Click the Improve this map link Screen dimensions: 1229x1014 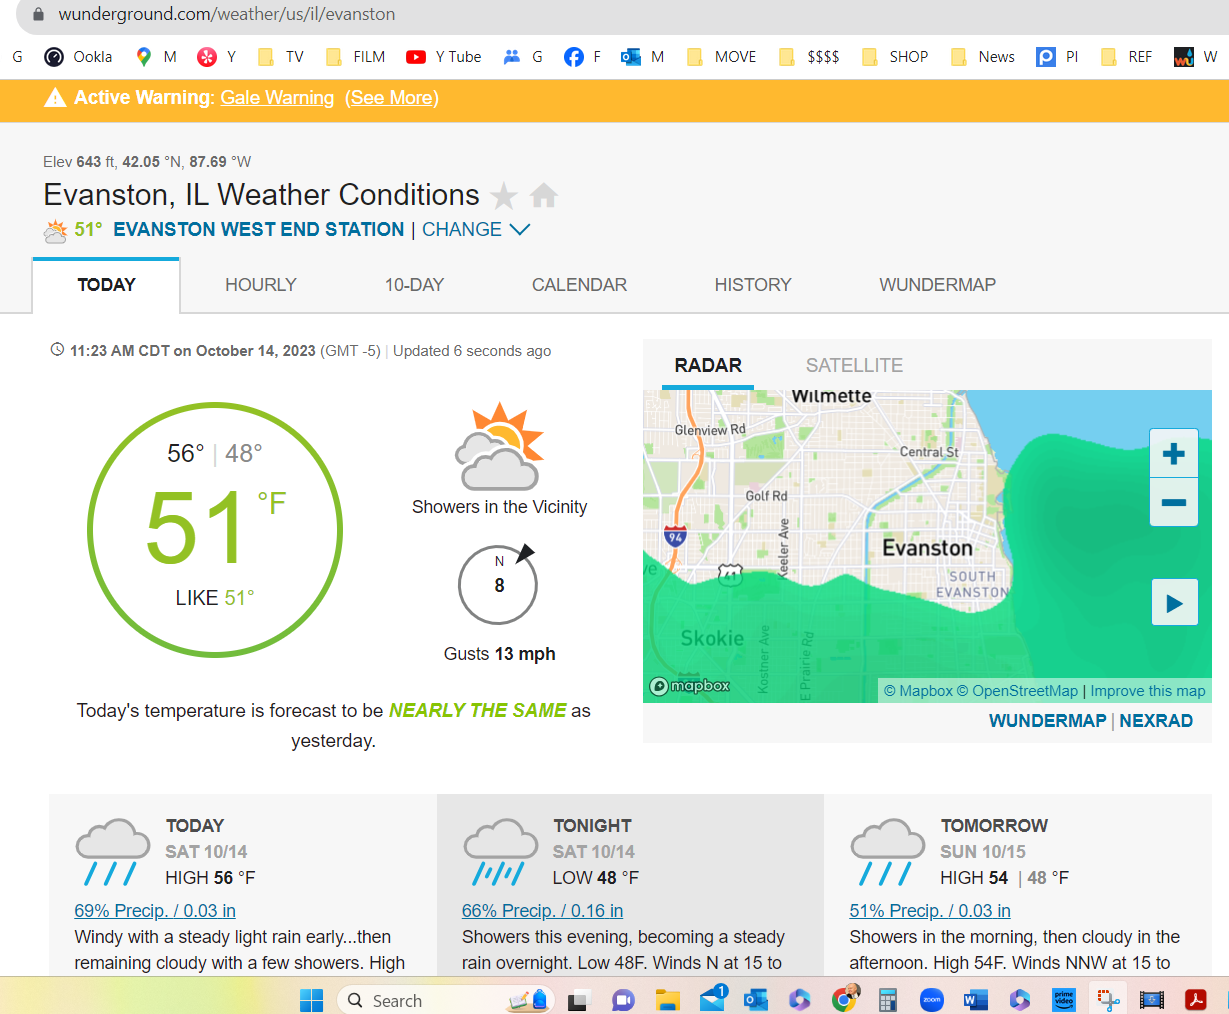click(1147, 691)
